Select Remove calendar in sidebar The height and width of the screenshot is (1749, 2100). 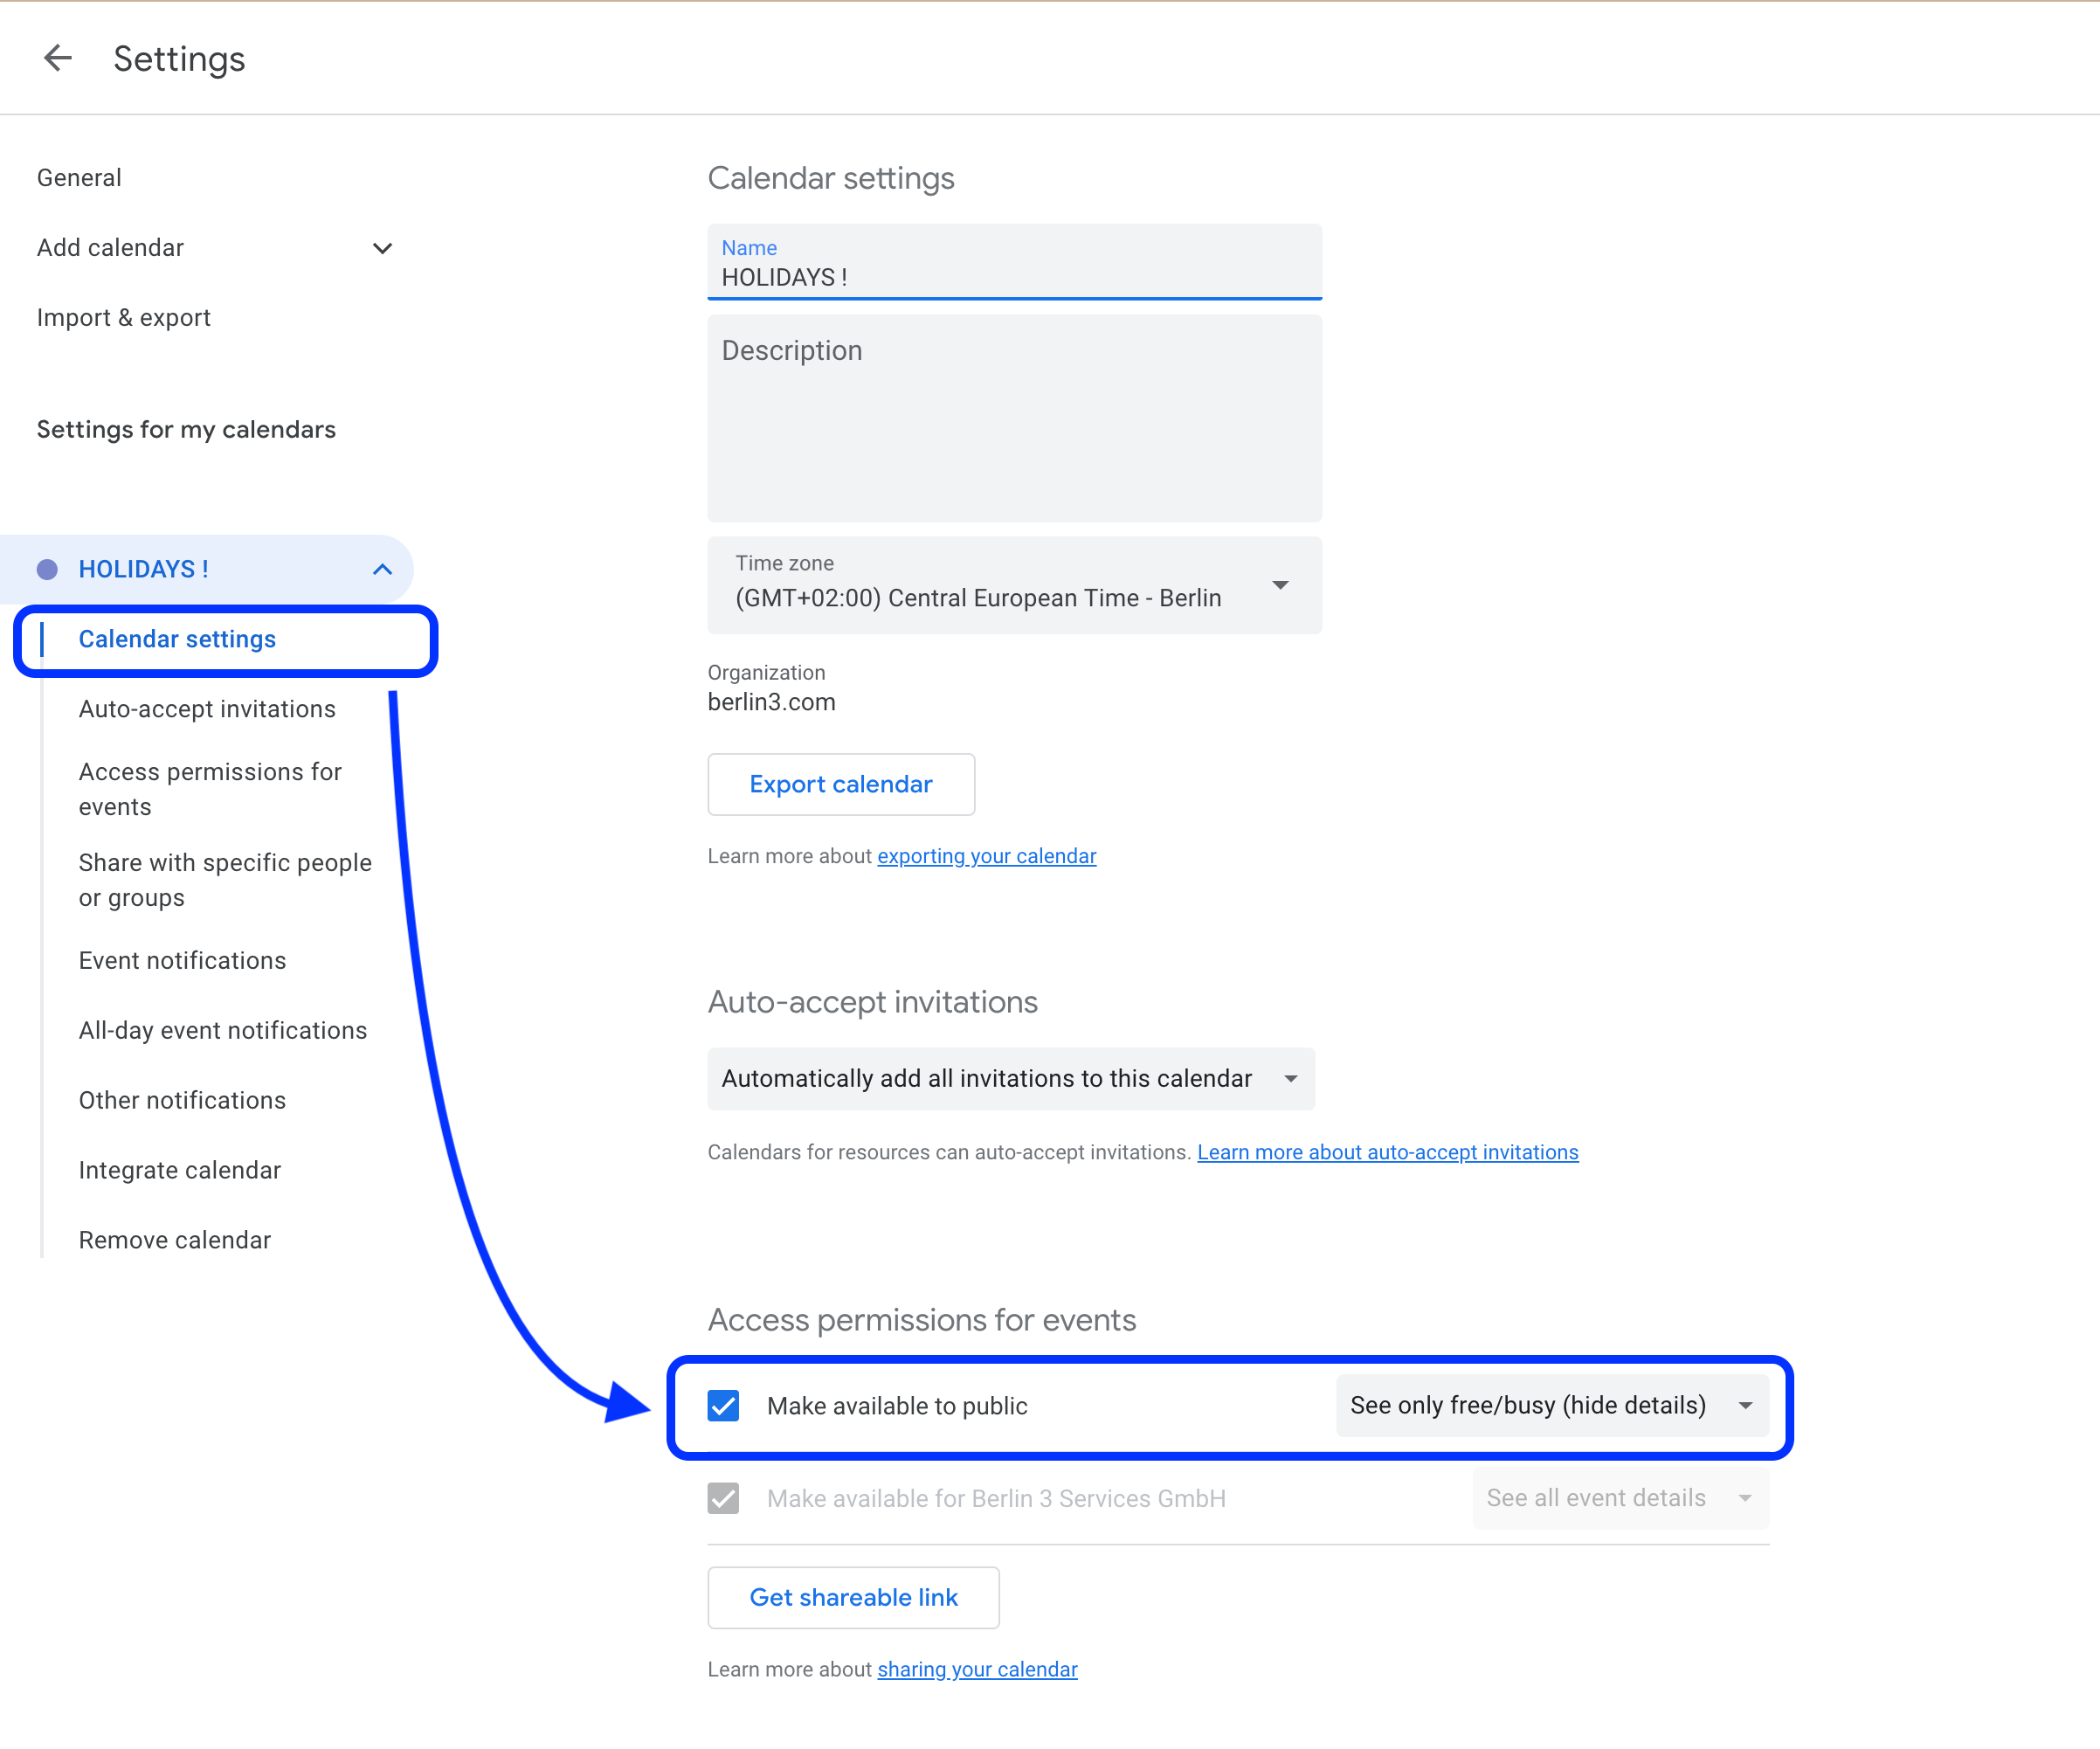[175, 1240]
